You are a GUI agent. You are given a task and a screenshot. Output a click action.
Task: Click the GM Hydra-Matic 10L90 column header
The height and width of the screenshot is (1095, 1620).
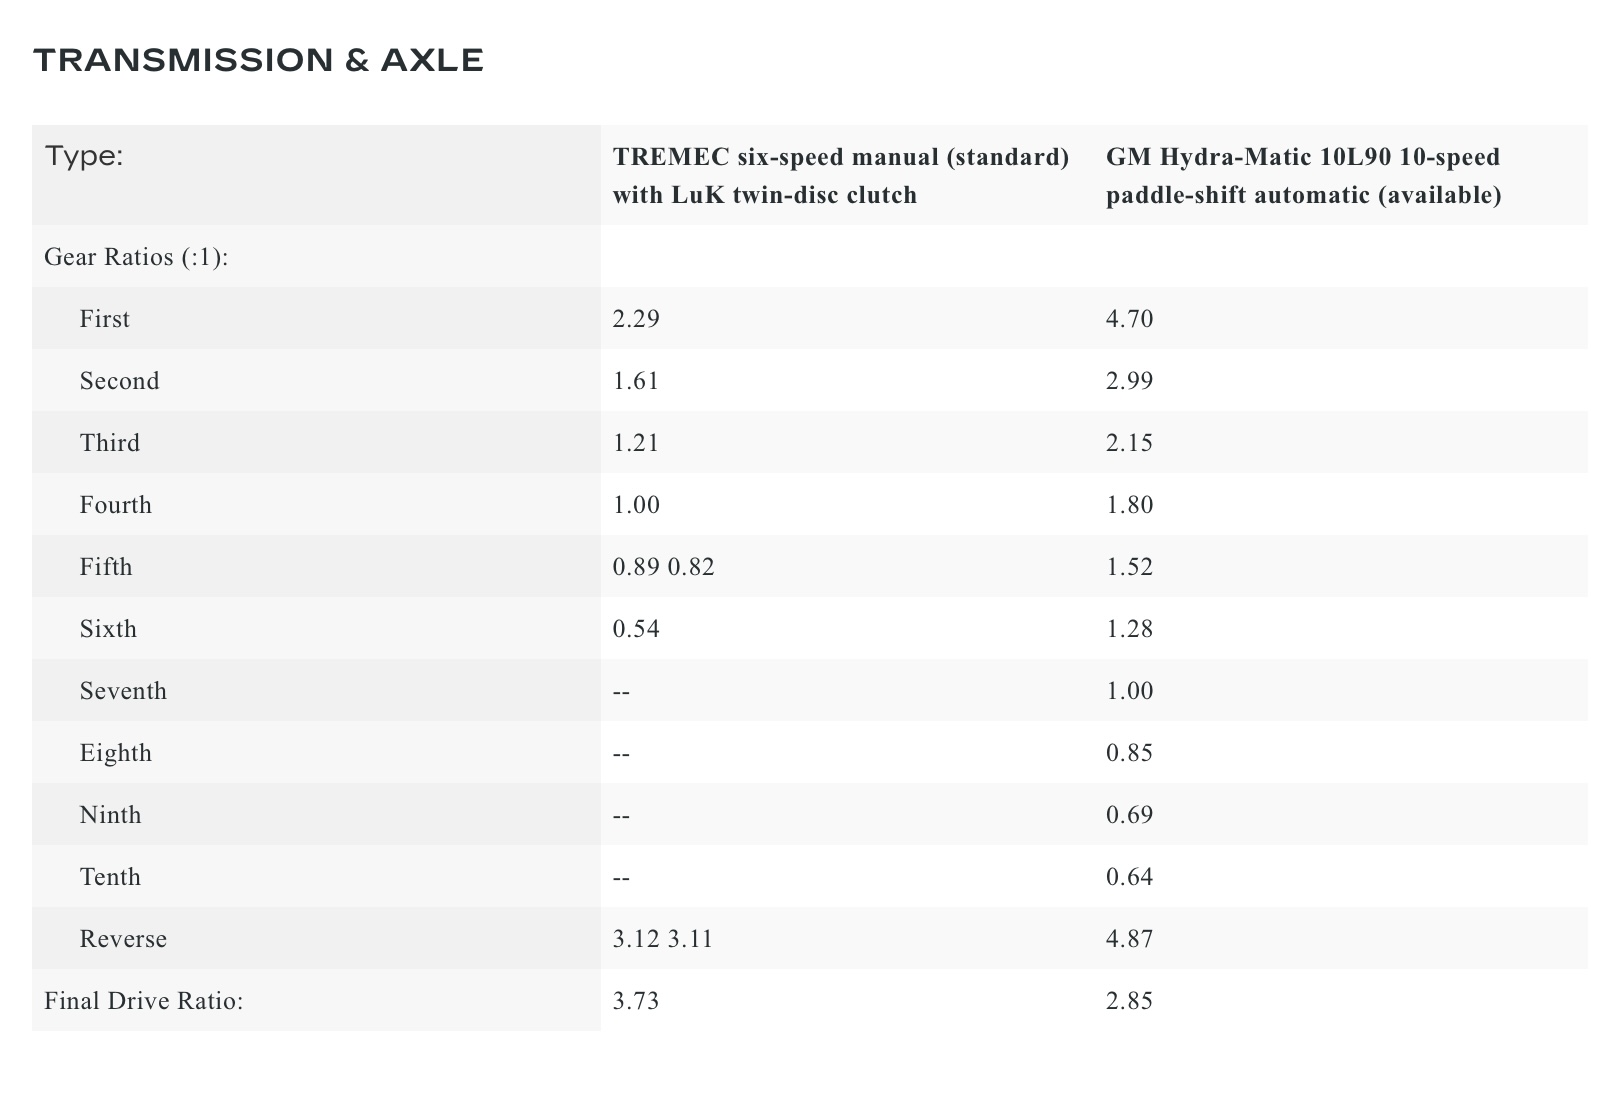click(x=1304, y=176)
